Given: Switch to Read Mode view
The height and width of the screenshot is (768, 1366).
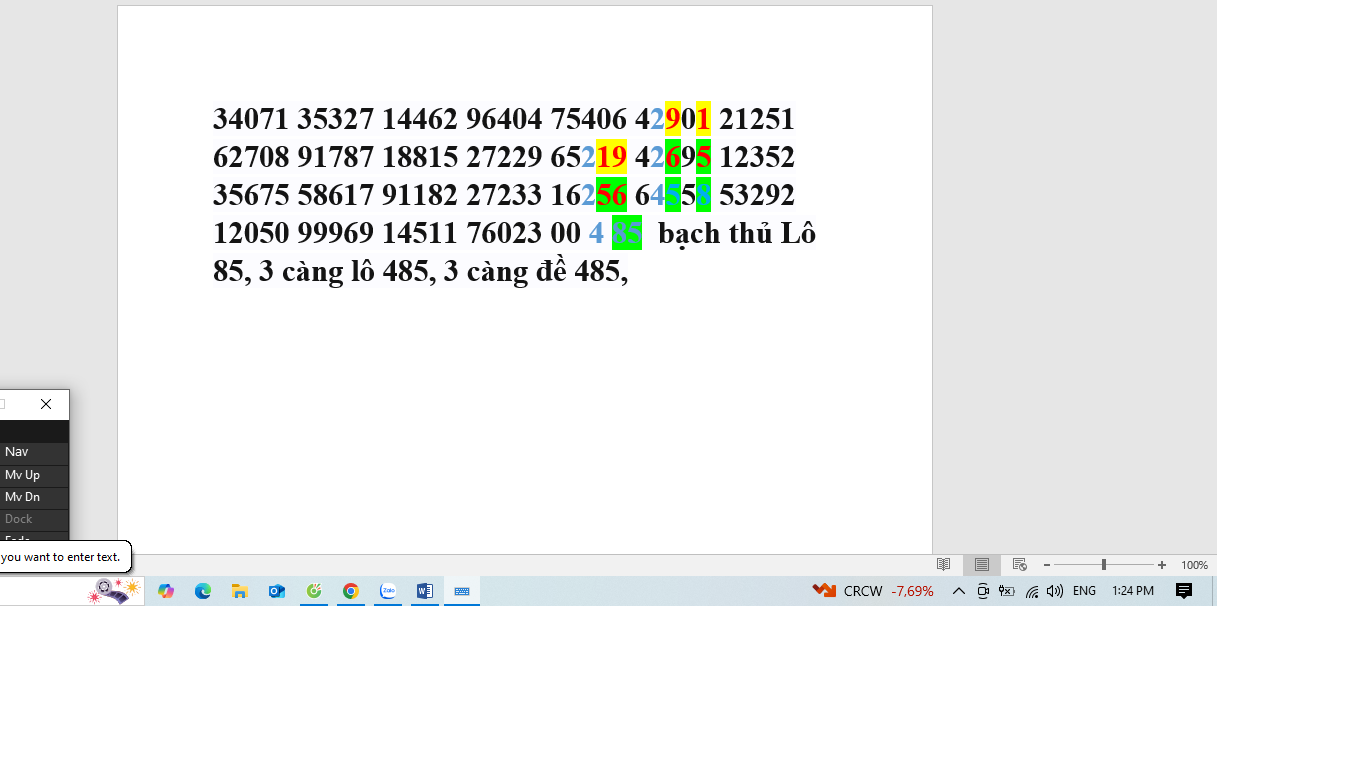Looking at the screenshot, I should point(943,565).
